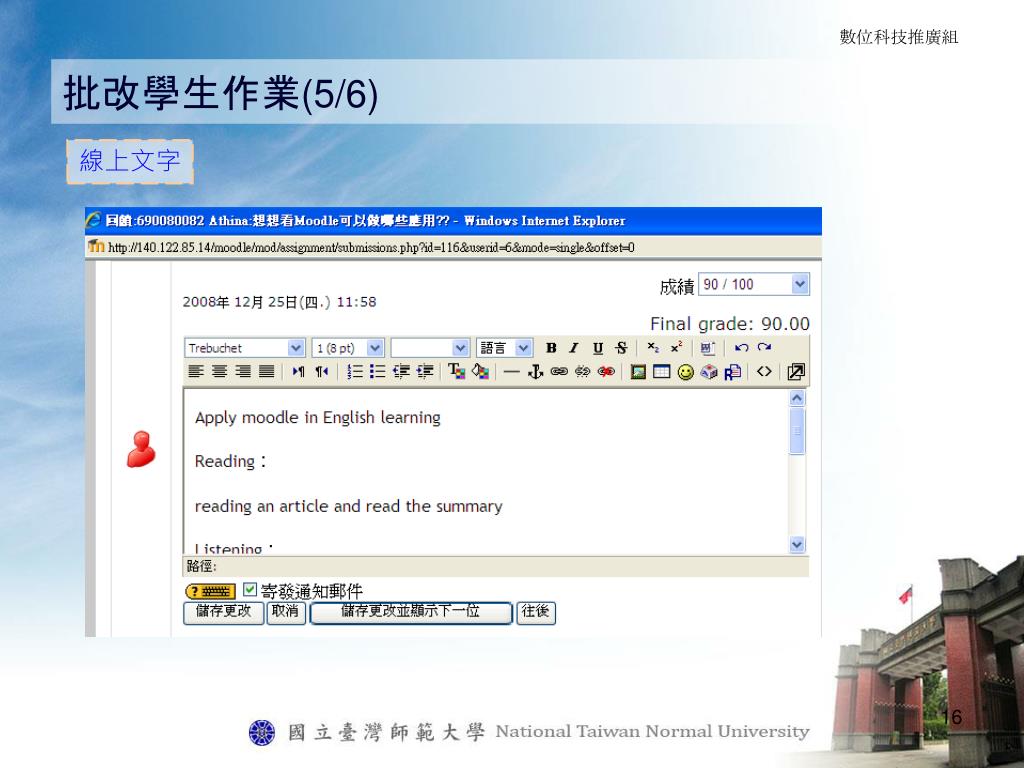Open the 1 (8 pt) font size dropdown
Screen dimensions: 1024x768
[347, 348]
